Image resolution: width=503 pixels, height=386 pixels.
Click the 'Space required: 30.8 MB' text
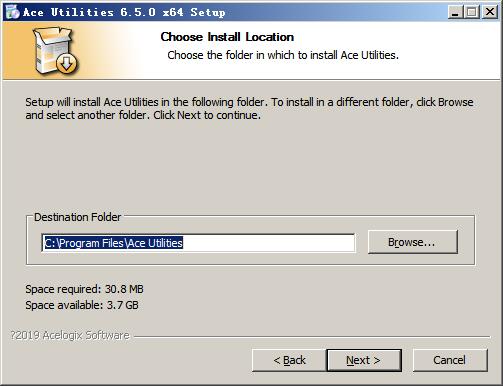(84, 289)
